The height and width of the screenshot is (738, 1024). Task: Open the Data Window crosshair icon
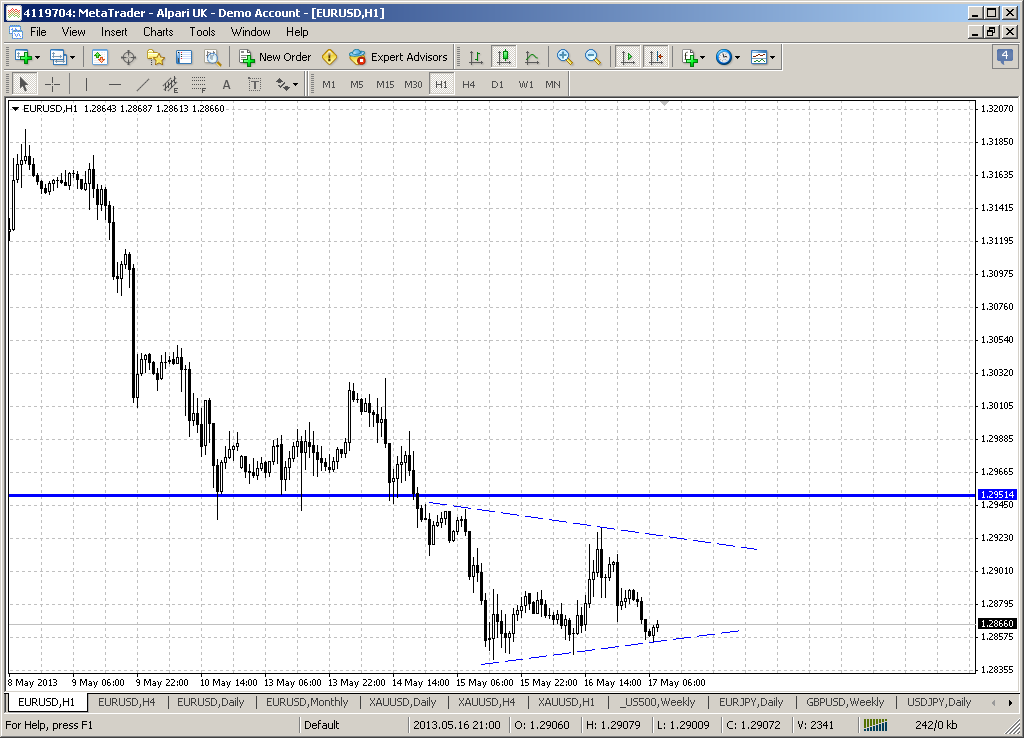pyautogui.click(x=128, y=57)
